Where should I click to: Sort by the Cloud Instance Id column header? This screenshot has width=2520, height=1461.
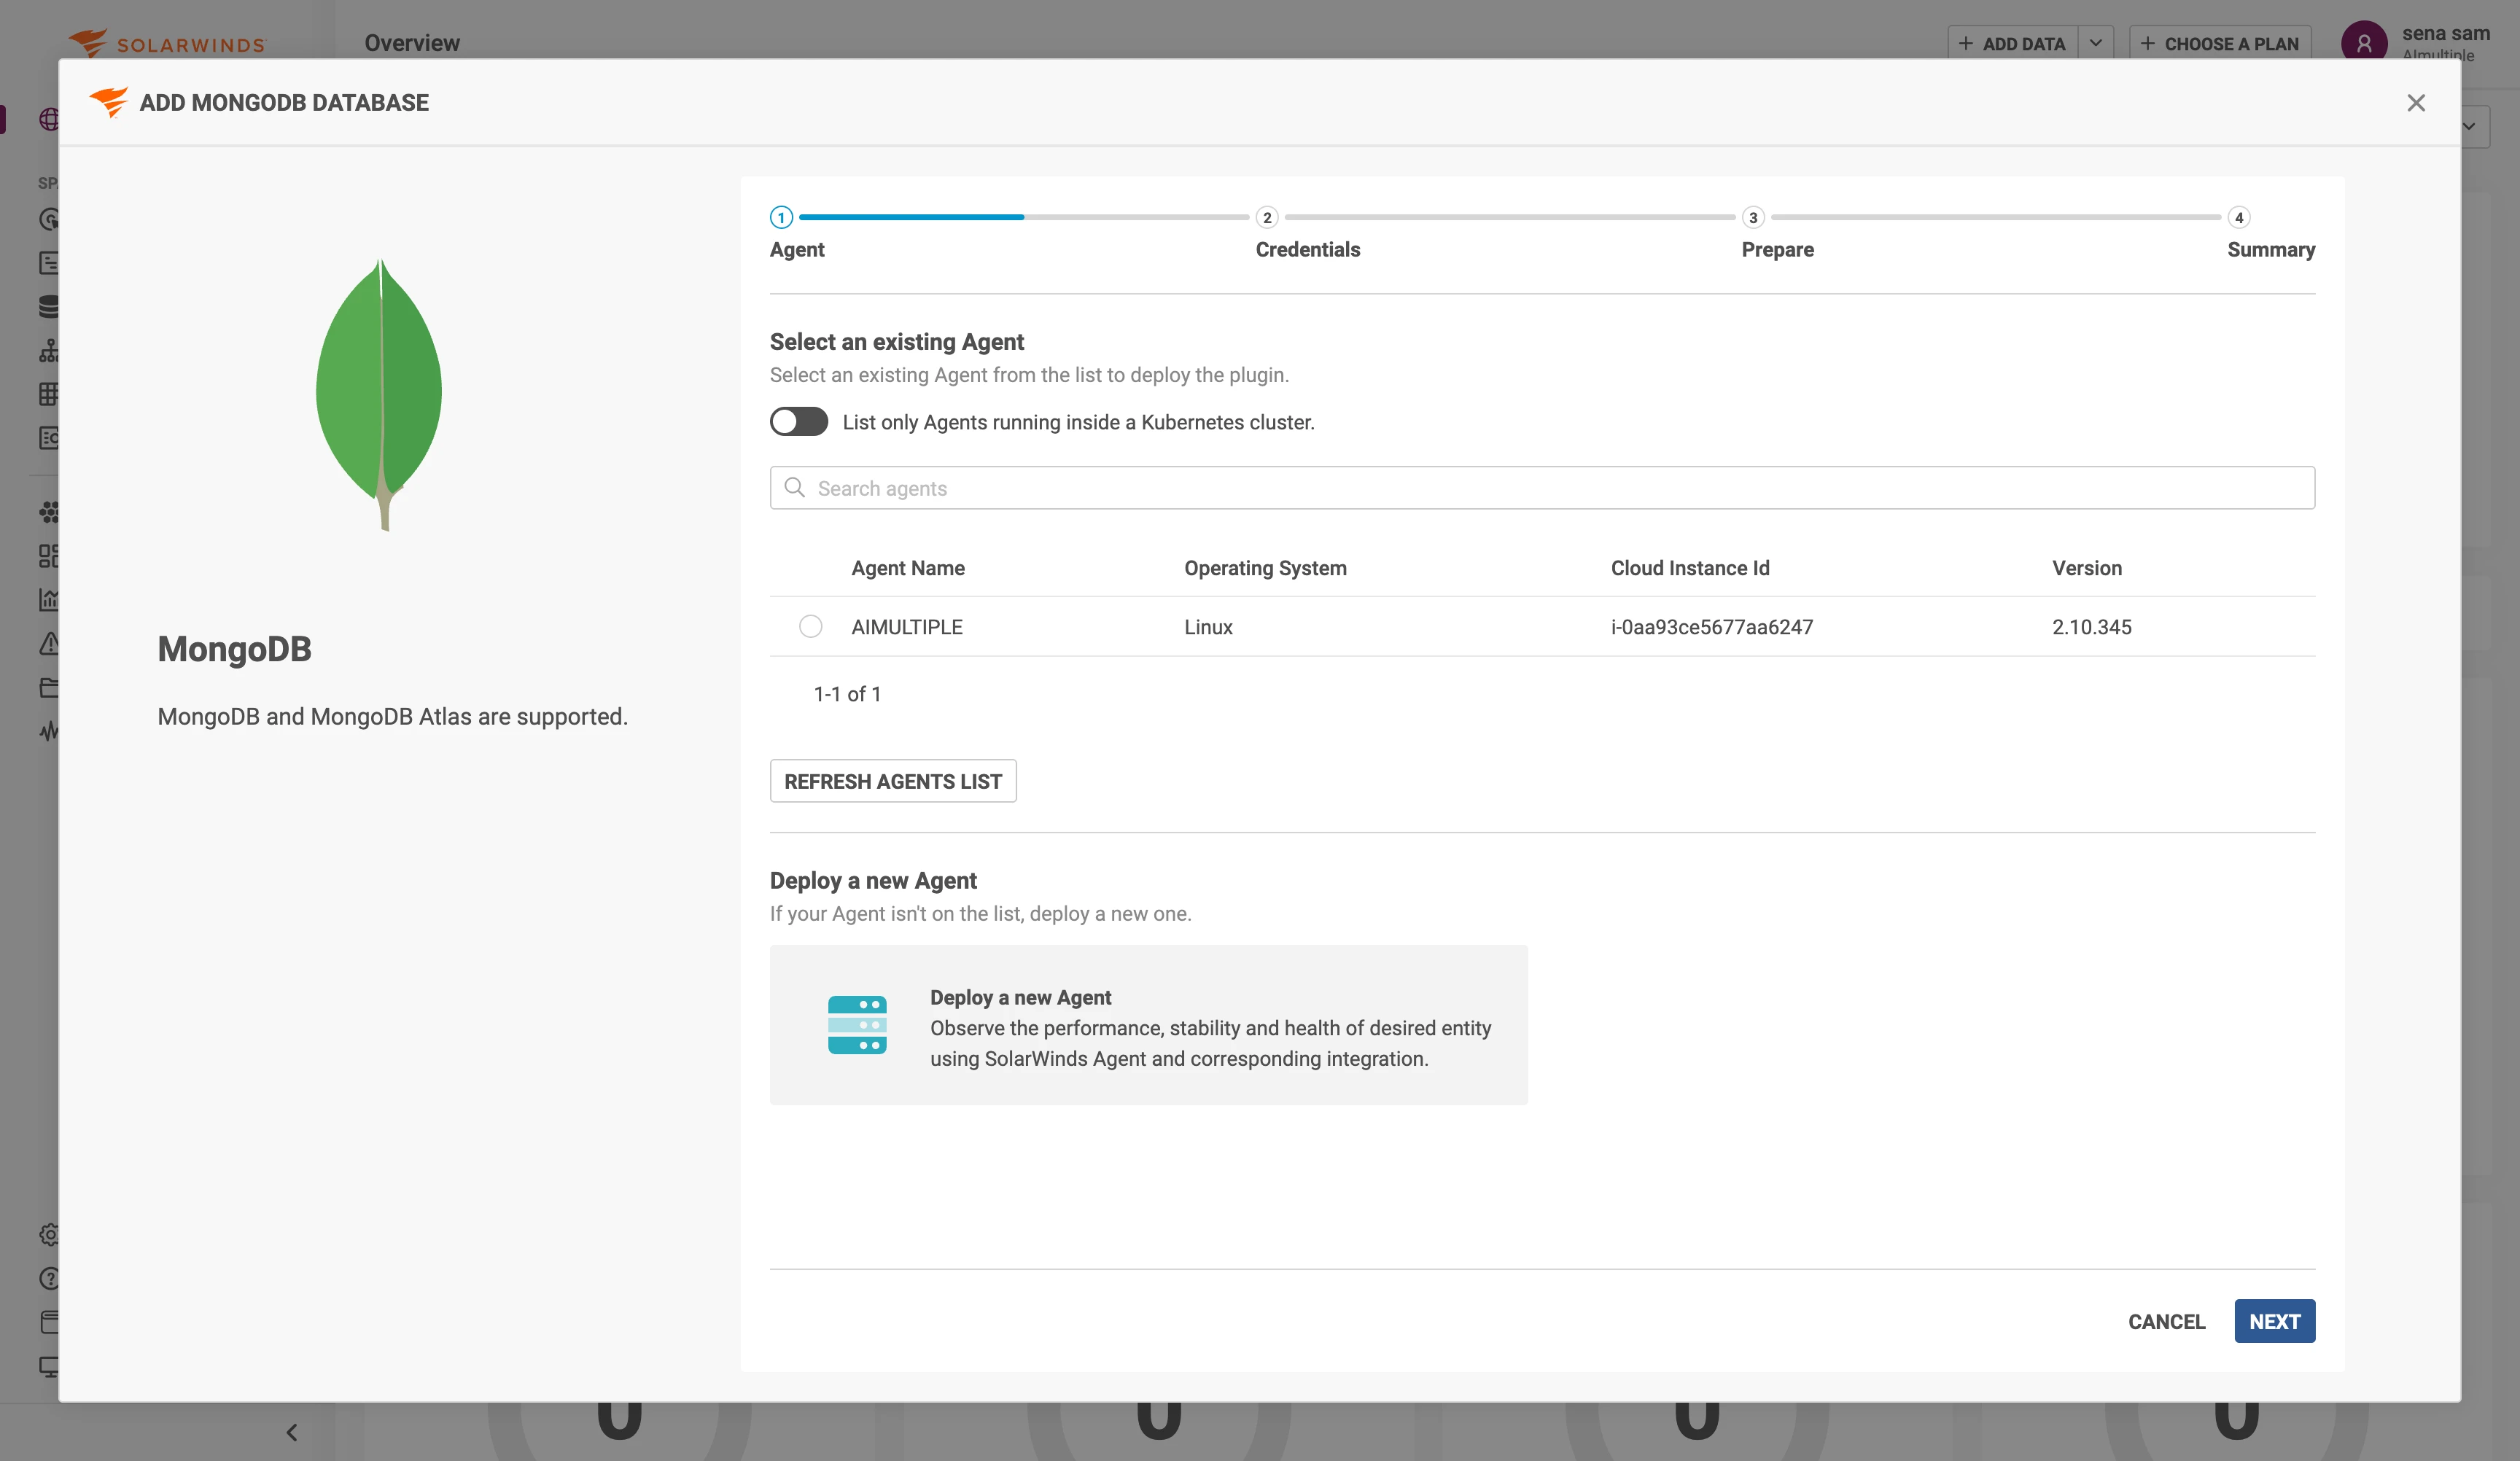tap(1689, 568)
